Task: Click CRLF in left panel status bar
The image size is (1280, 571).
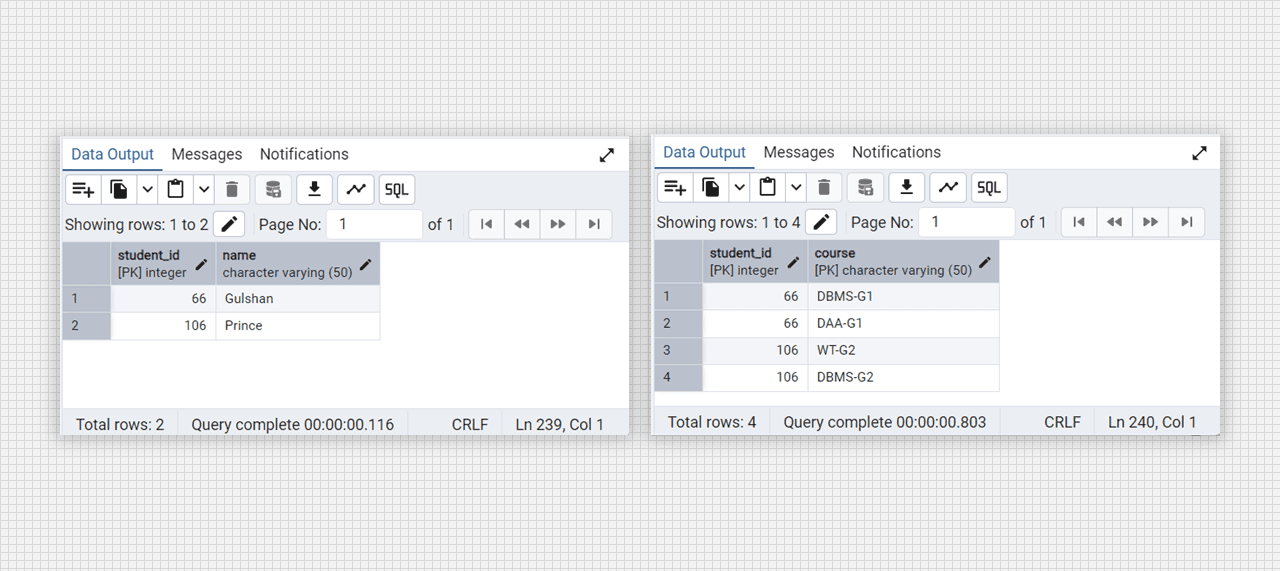Action: pyautogui.click(x=470, y=424)
